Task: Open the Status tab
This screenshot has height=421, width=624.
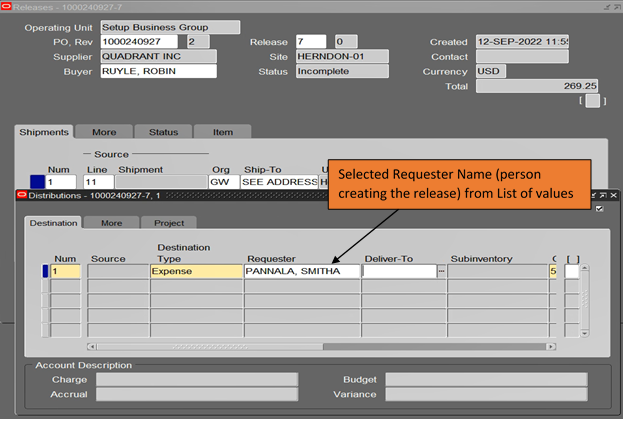Action: point(164,132)
